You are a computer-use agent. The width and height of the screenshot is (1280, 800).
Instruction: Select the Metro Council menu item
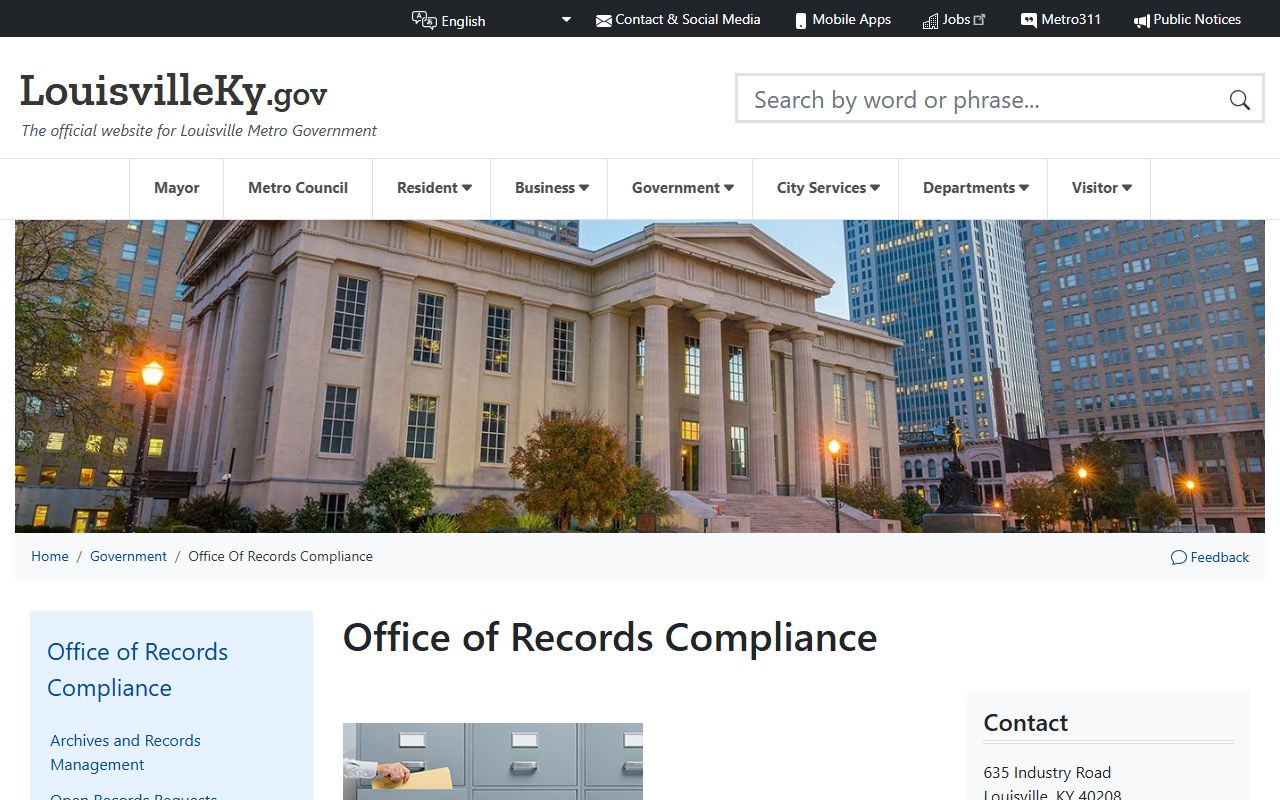298,188
